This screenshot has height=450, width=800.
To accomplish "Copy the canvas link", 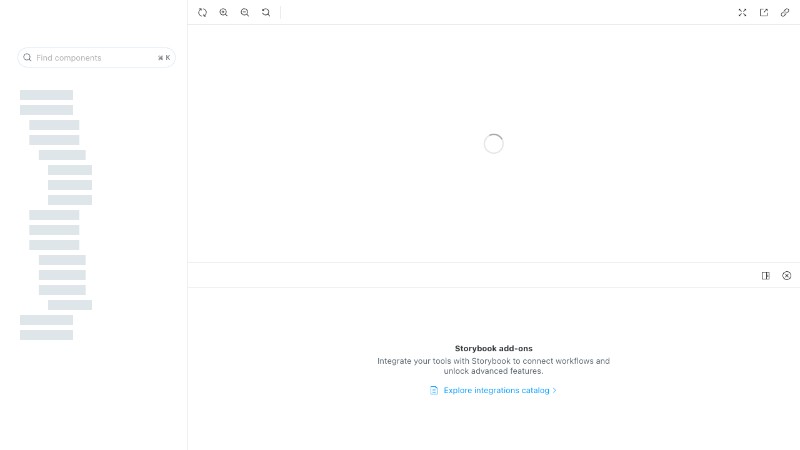I will (785, 12).
